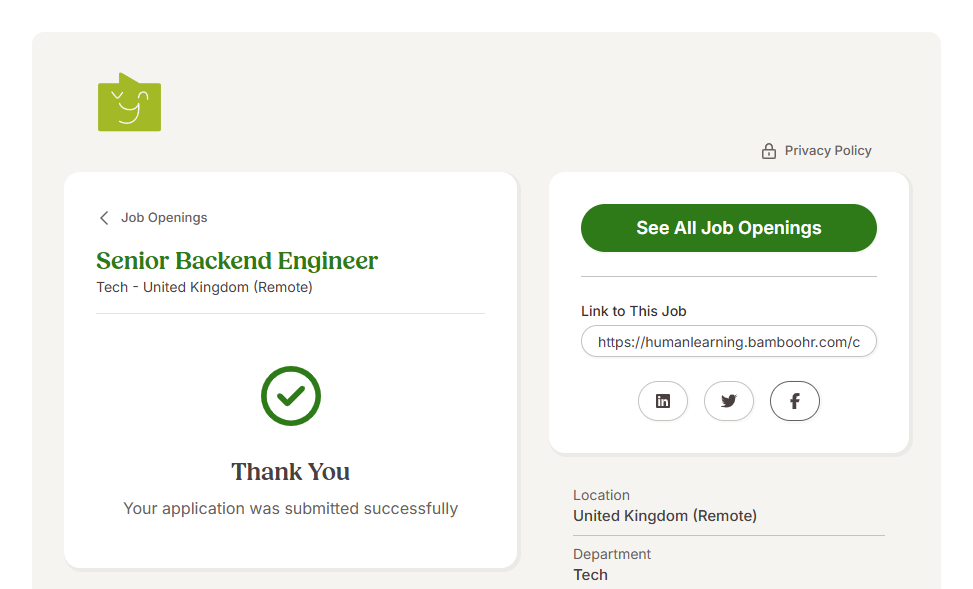
Task: Click the green company logo
Action: pos(129,103)
